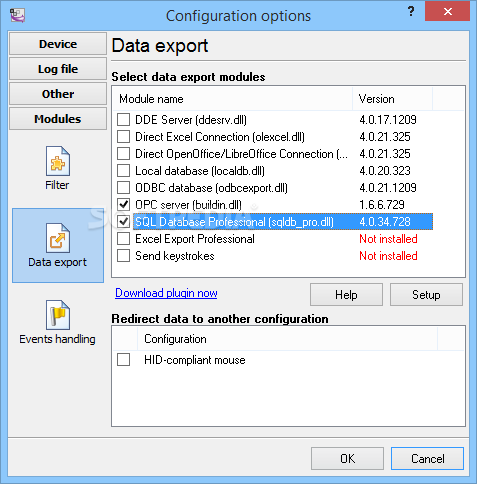Click the Cancel button

(x=427, y=459)
